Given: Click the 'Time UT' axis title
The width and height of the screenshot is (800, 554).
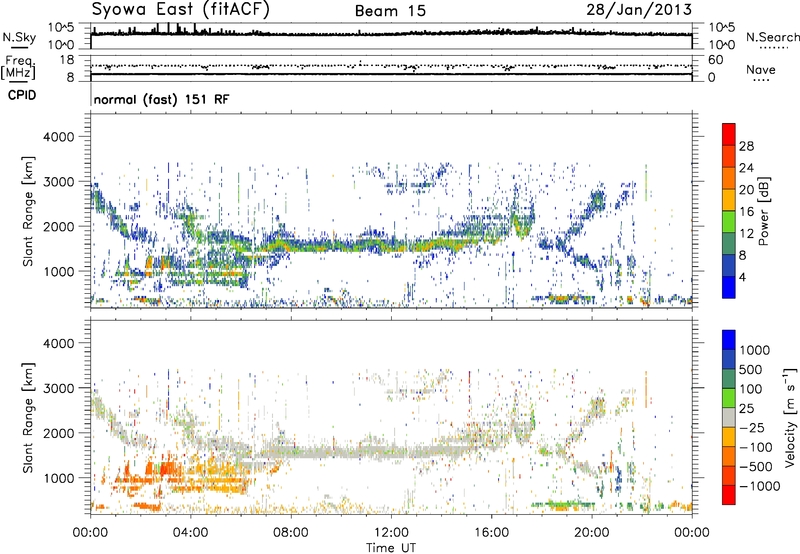Looking at the screenshot, I should pos(391,548).
